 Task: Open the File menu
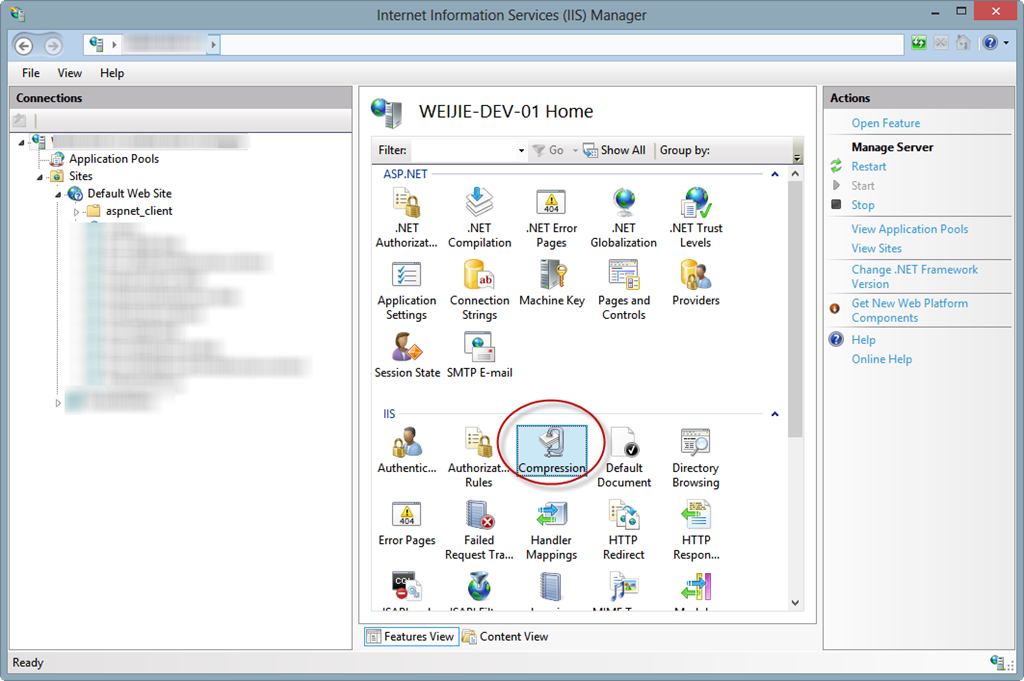(x=31, y=73)
